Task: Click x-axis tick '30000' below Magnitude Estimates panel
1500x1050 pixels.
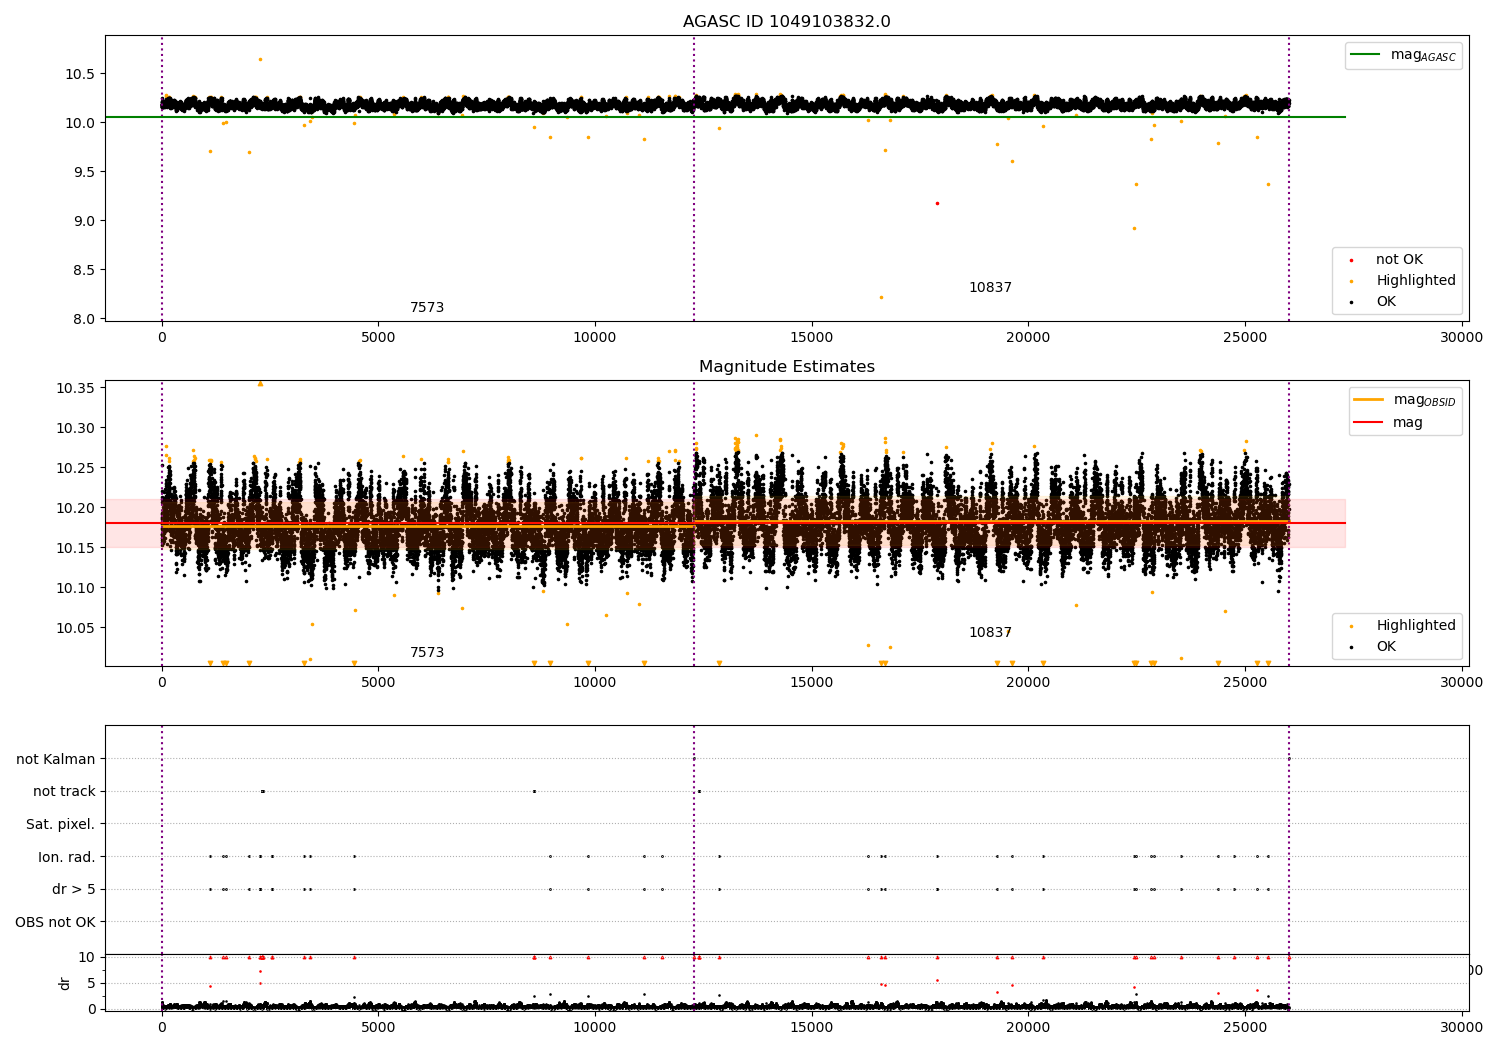Action: pos(1461,683)
